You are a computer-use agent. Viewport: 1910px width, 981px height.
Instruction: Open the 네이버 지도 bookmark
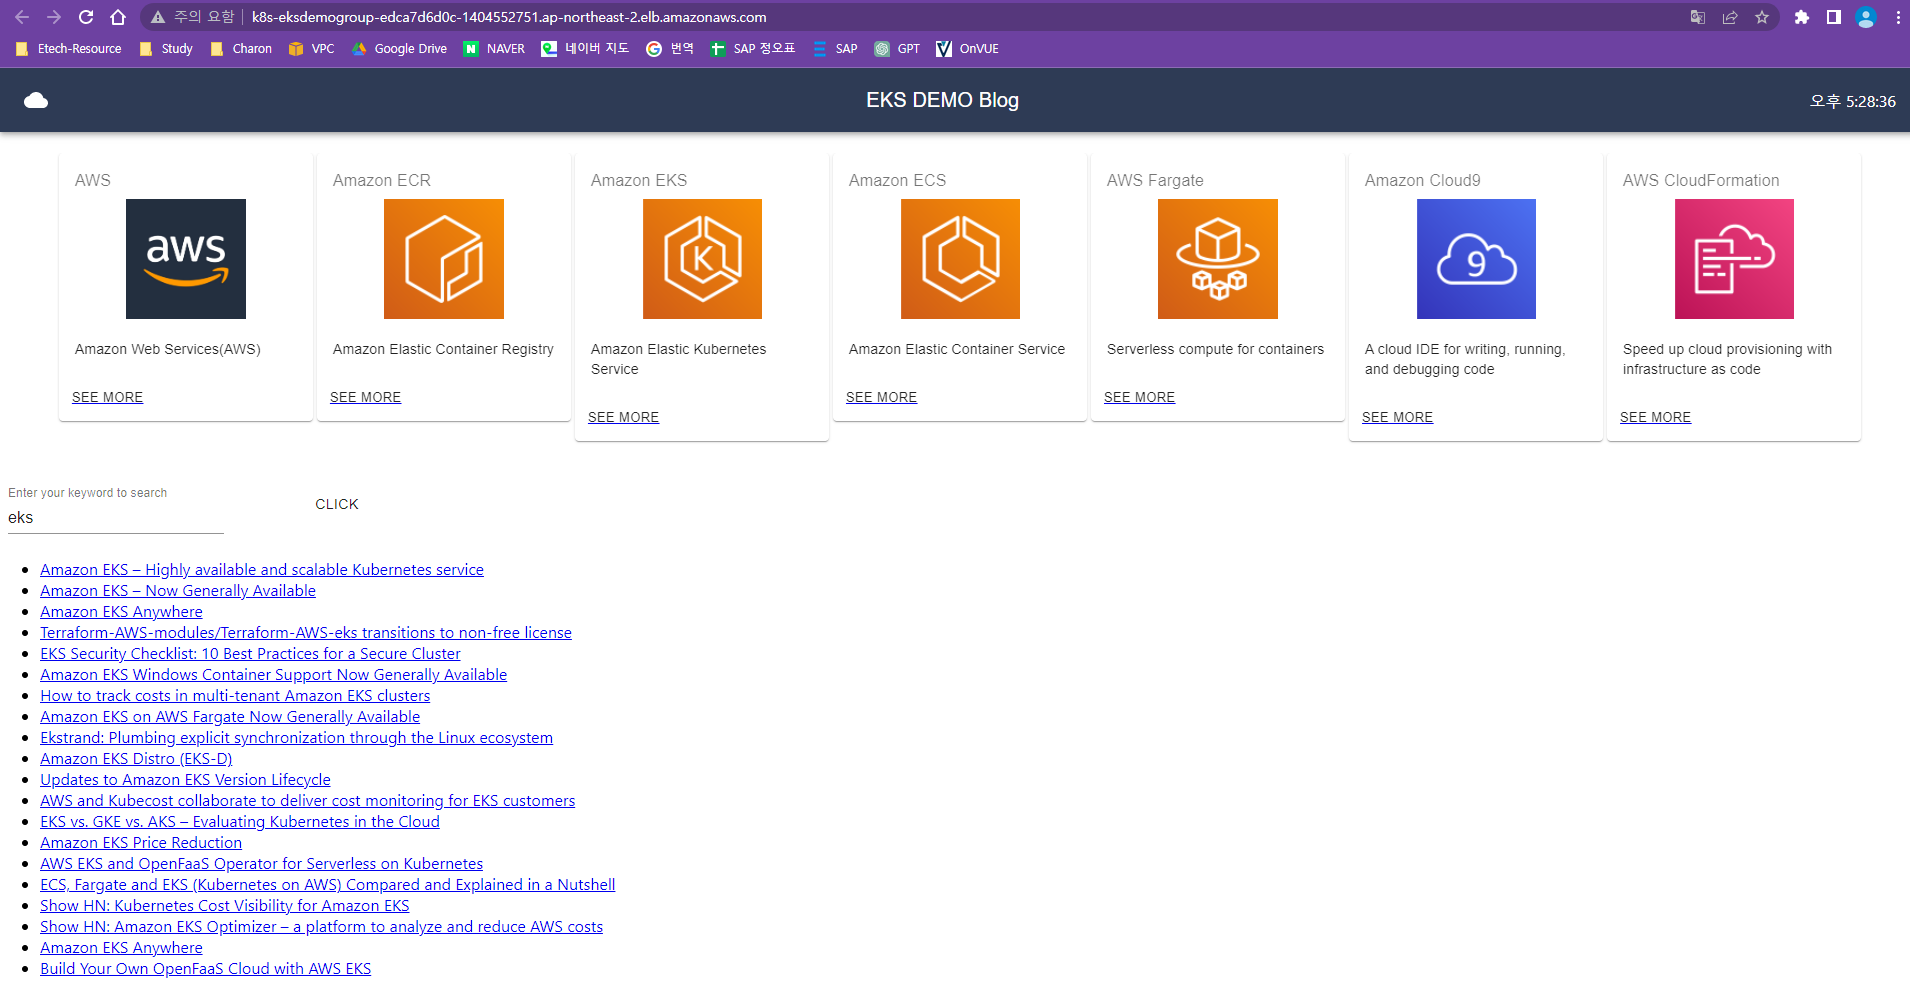(x=585, y=48)
